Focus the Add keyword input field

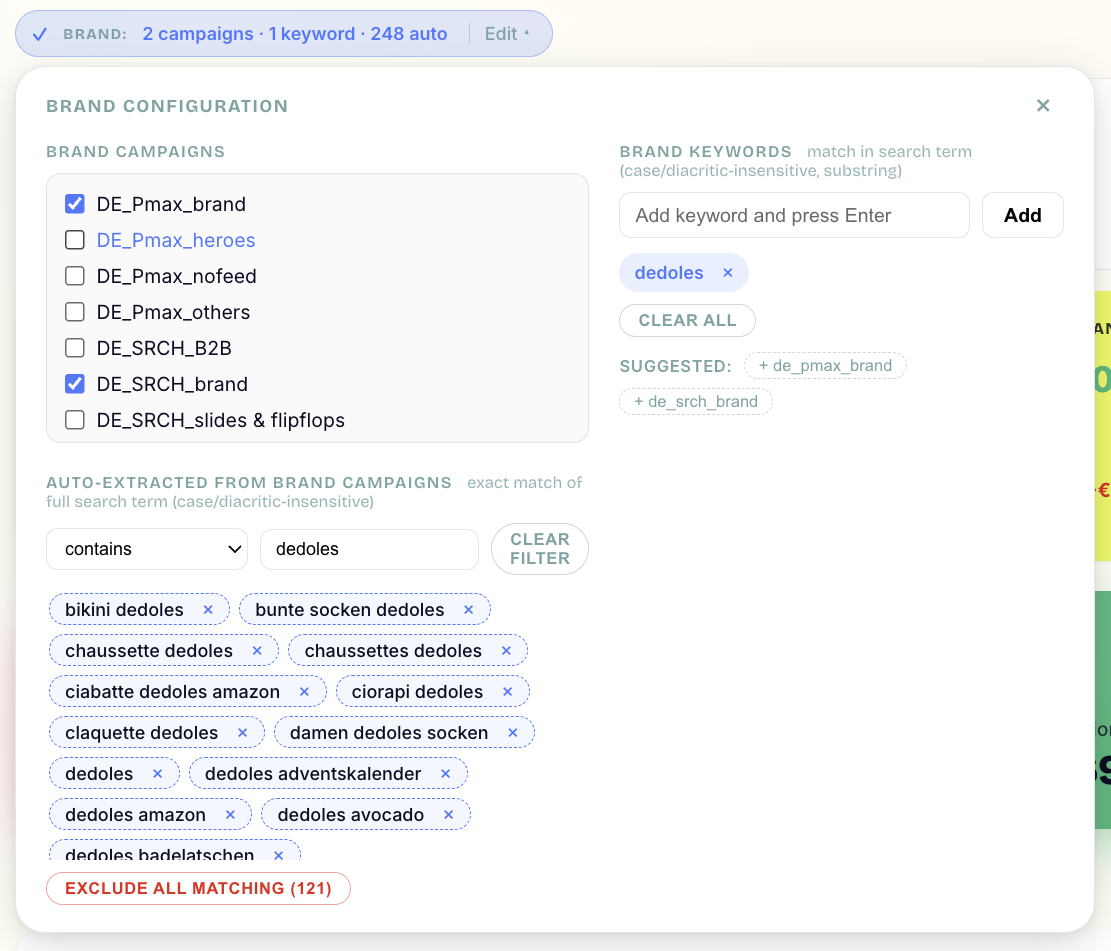pos(794,215)
